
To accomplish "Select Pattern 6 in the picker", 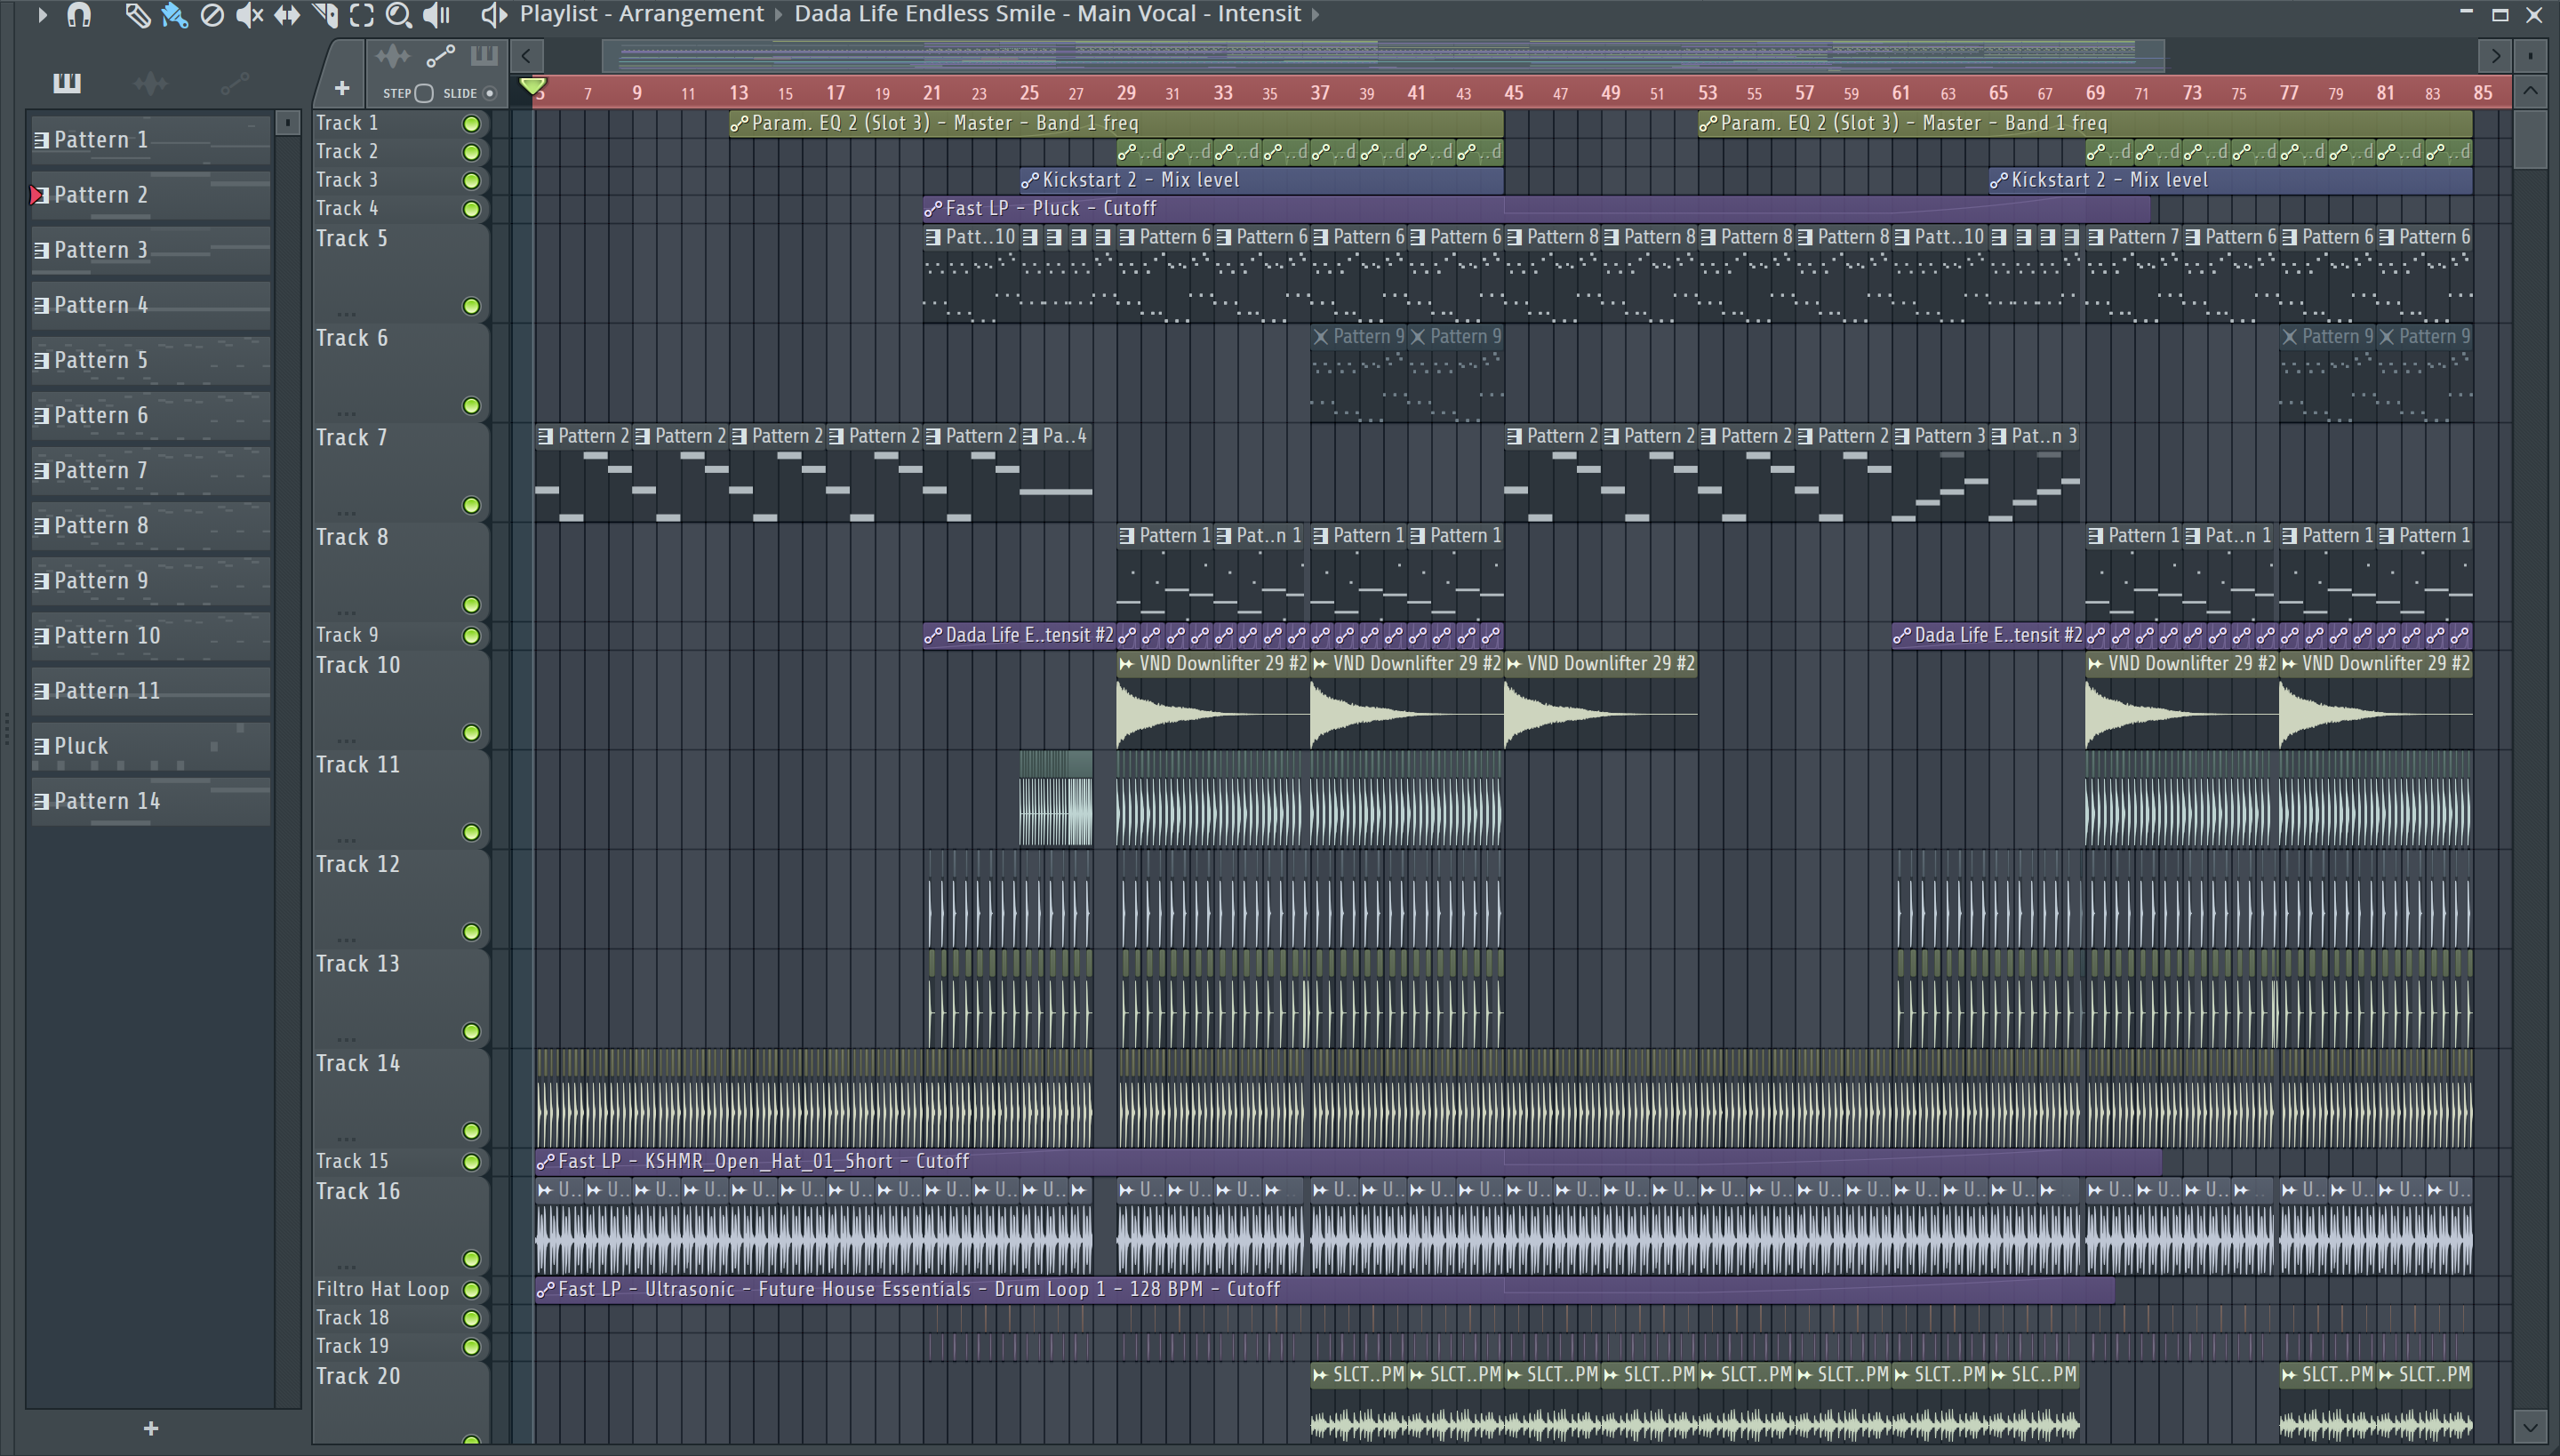I will coord(150,416).
